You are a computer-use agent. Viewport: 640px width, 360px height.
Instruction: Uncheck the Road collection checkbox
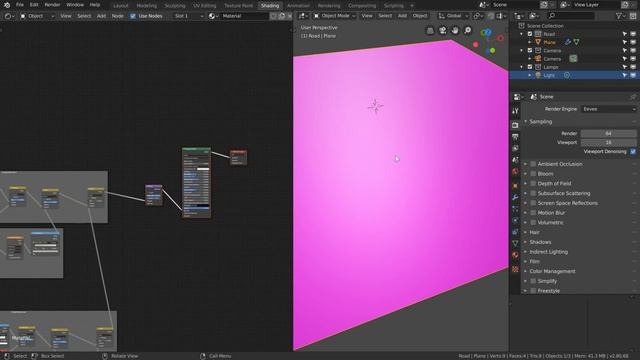click(530, 34)
